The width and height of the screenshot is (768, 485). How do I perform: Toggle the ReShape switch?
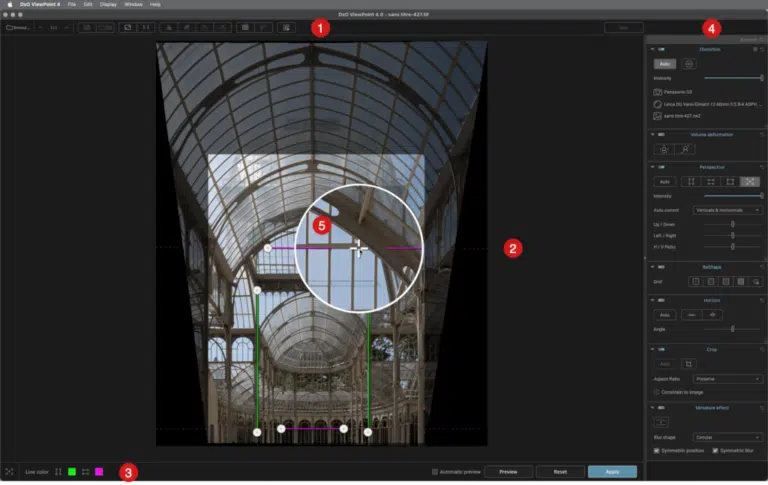click(x=661, y=267)
